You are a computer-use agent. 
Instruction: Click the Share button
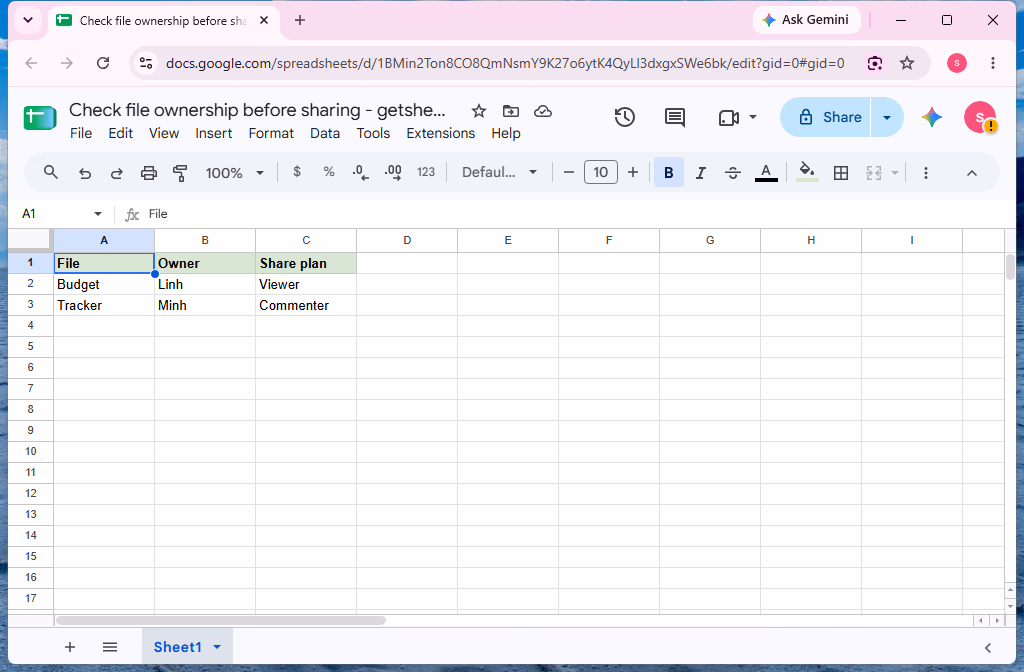click(826, 118)
